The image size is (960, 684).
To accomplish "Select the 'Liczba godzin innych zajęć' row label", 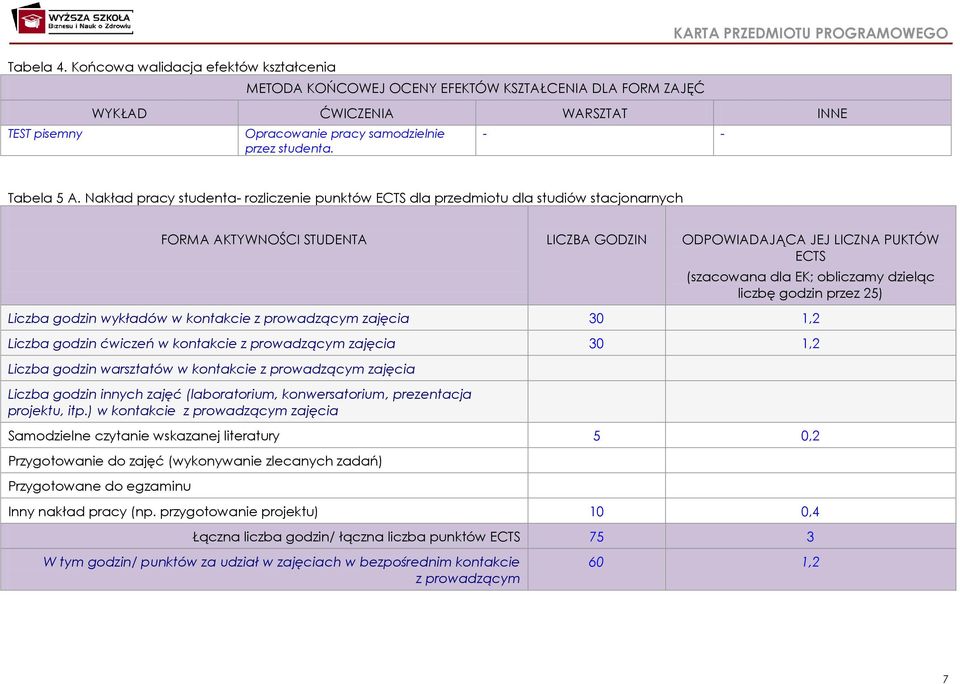I will (x=239, y=402).
